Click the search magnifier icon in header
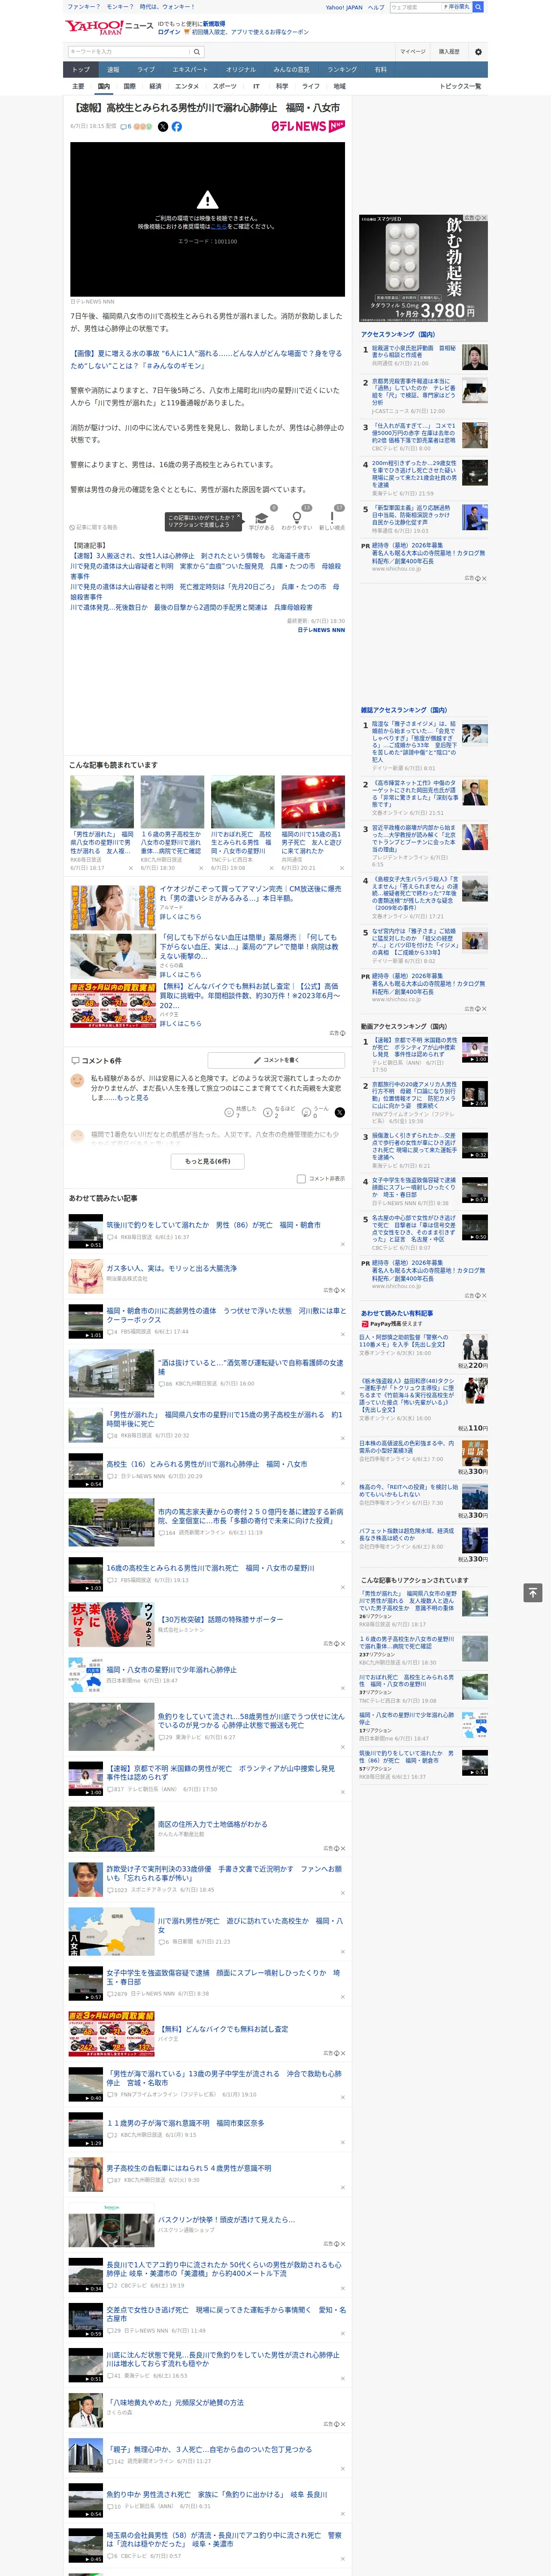The height and width of the screenshot is (2576, 551). tap(197, 52)
